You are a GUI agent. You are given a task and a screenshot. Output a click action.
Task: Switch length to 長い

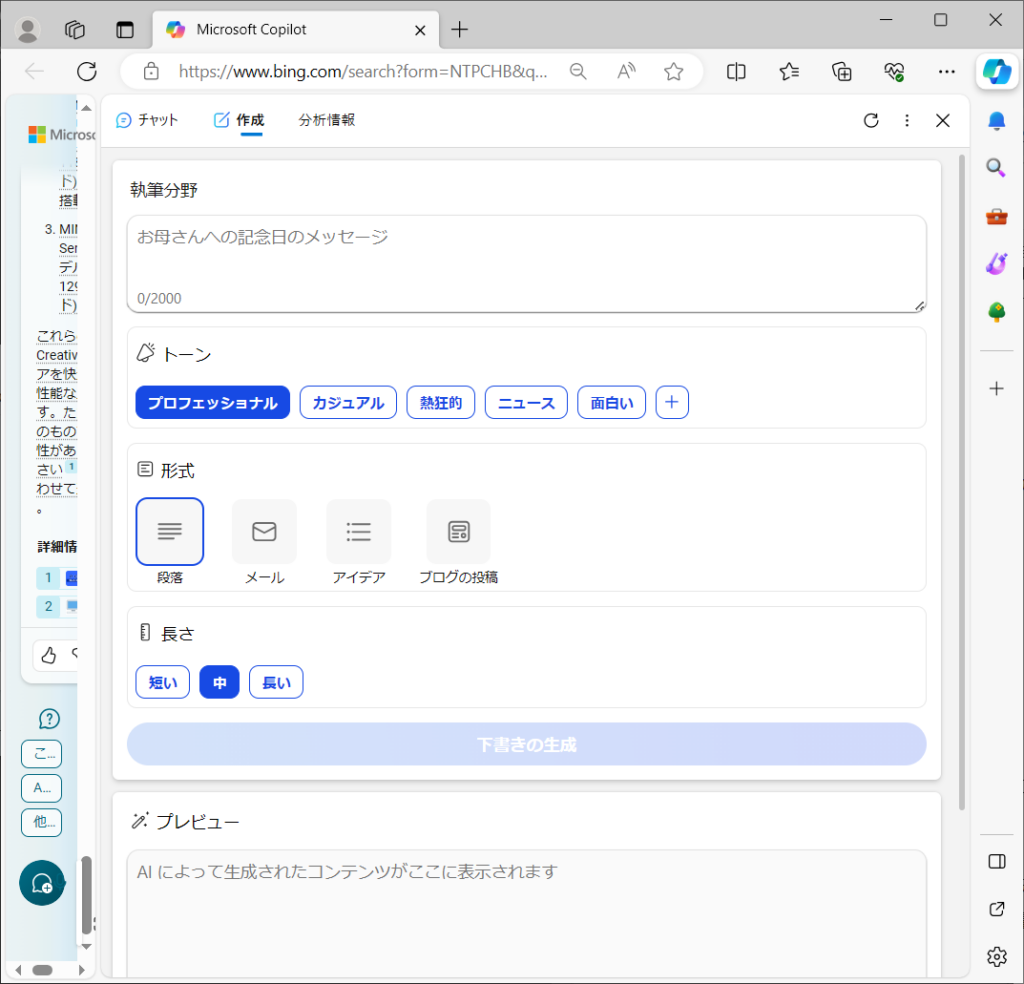click(x=276, y=681)
